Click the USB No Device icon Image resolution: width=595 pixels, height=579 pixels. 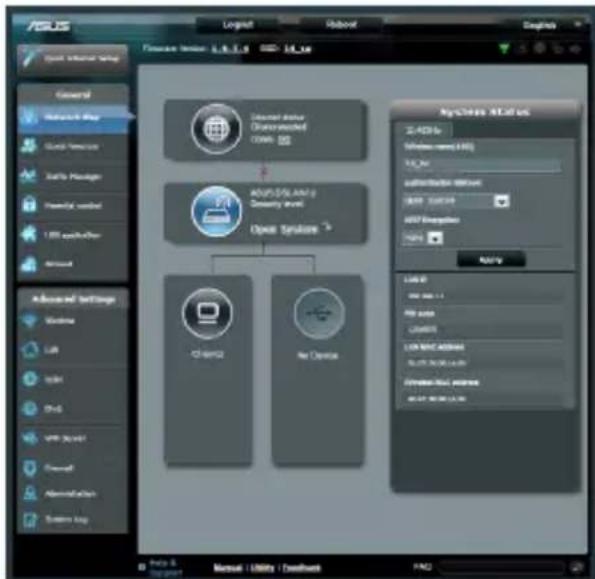319,313
